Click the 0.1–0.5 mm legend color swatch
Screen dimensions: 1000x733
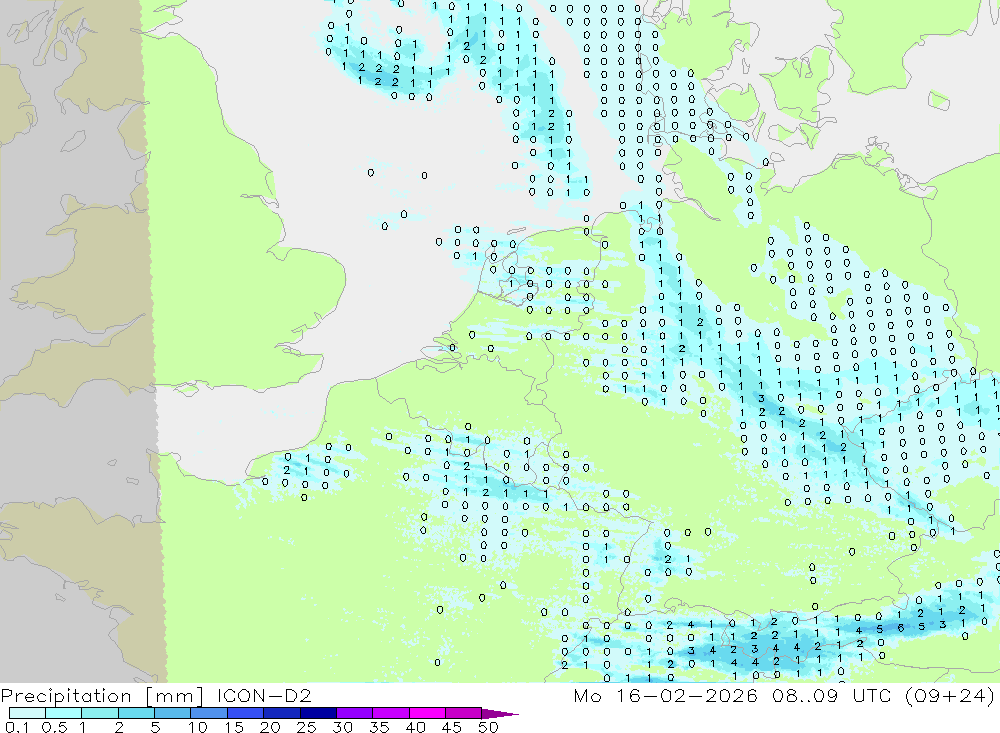pyautogui.click(x=27, y=713)
